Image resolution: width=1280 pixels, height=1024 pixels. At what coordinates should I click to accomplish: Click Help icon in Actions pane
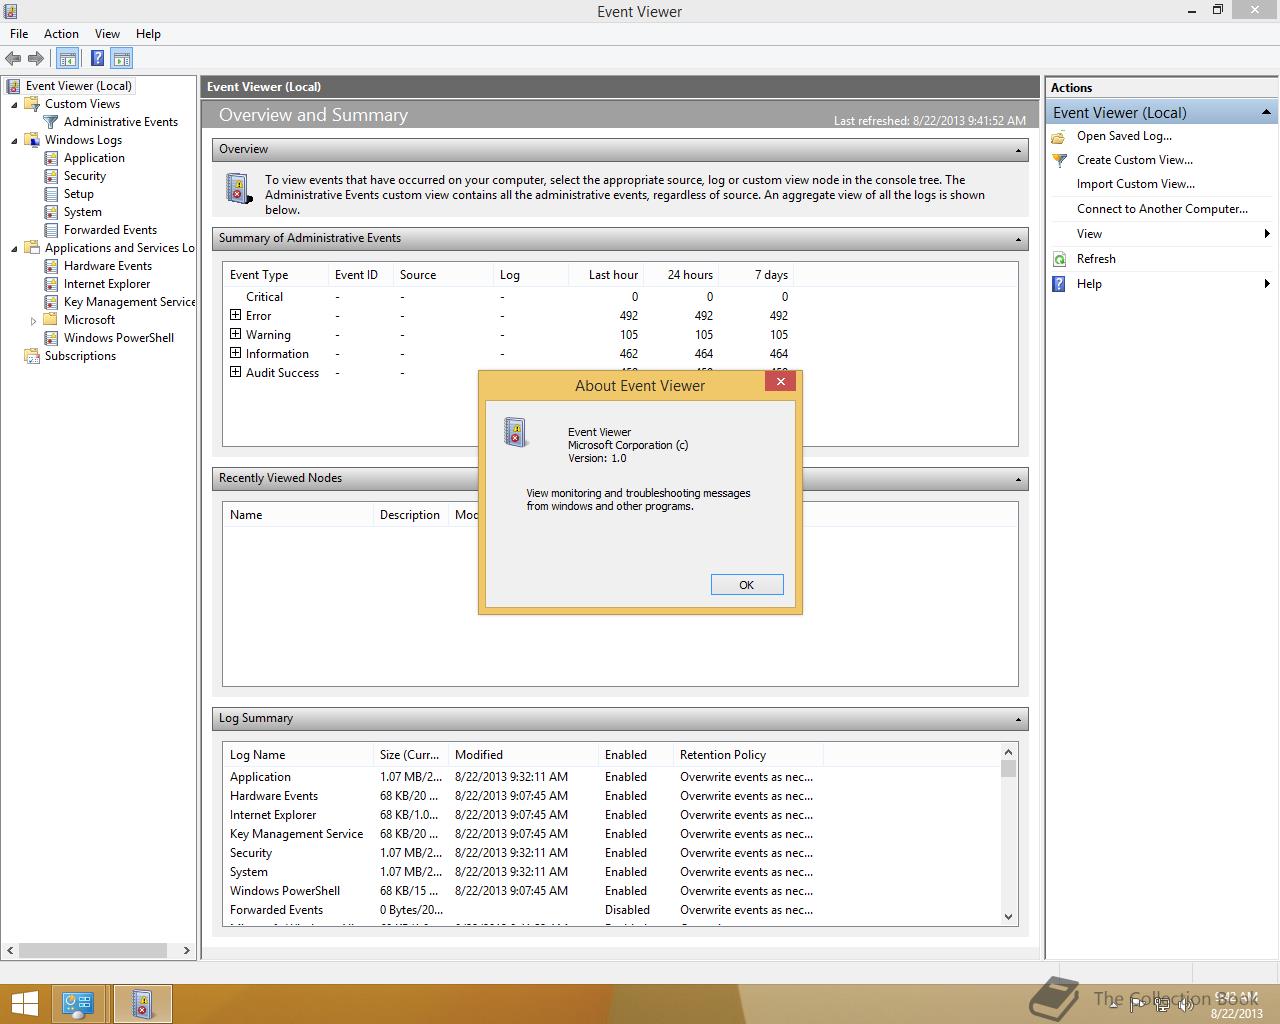[x=1060, y=284]
